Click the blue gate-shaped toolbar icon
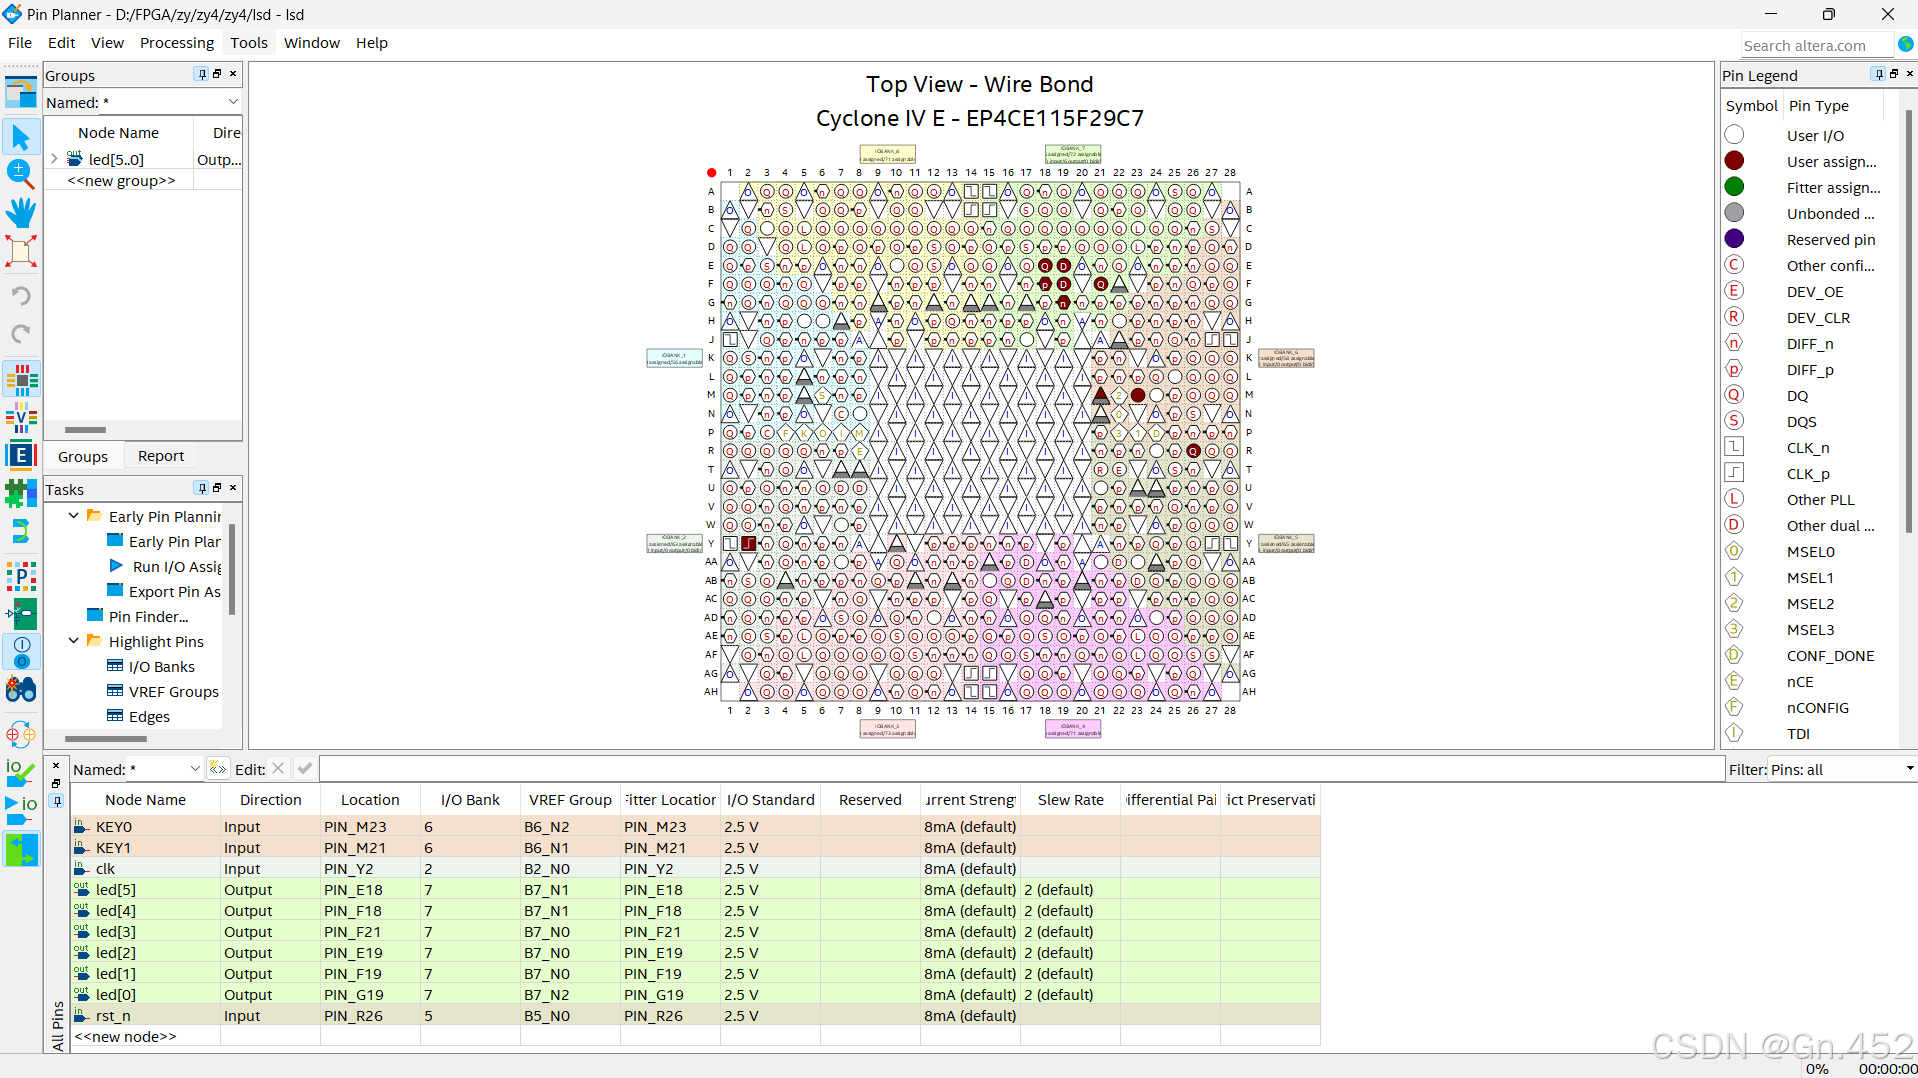The height and width of the screenshot is (1078, 1918). pos(21,531)
